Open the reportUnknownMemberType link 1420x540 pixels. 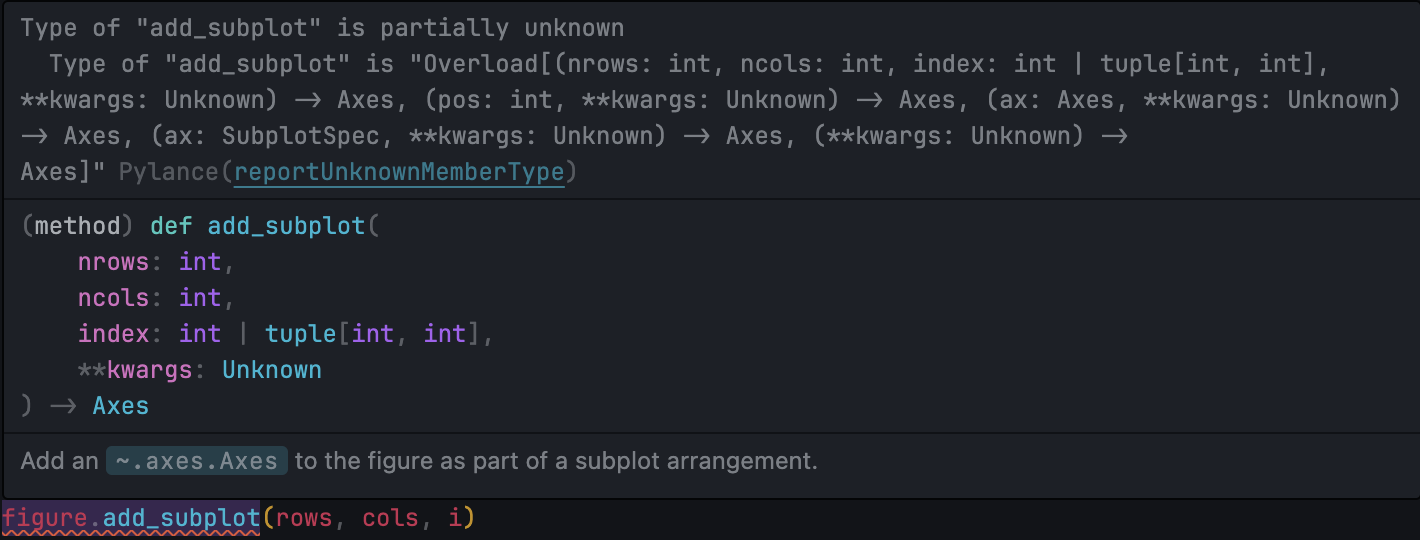tap(400, 172)
